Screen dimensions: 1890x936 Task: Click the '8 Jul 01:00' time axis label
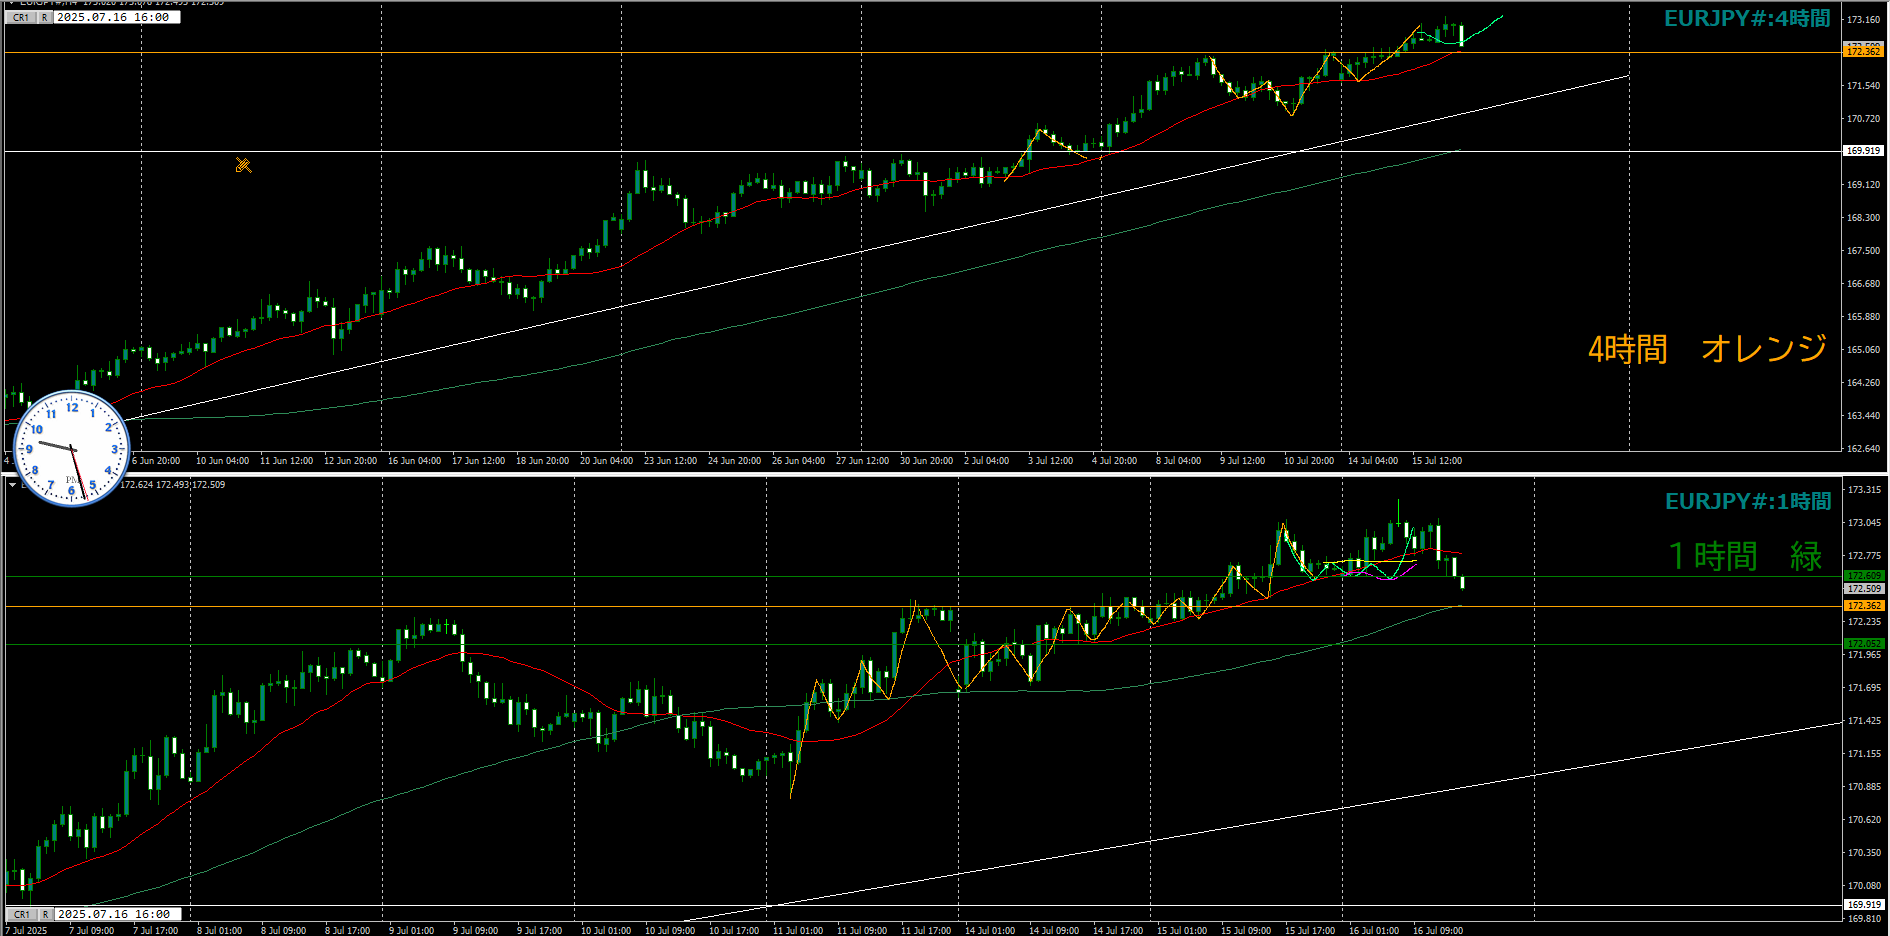pyautogui.click(x=219, y=931)
